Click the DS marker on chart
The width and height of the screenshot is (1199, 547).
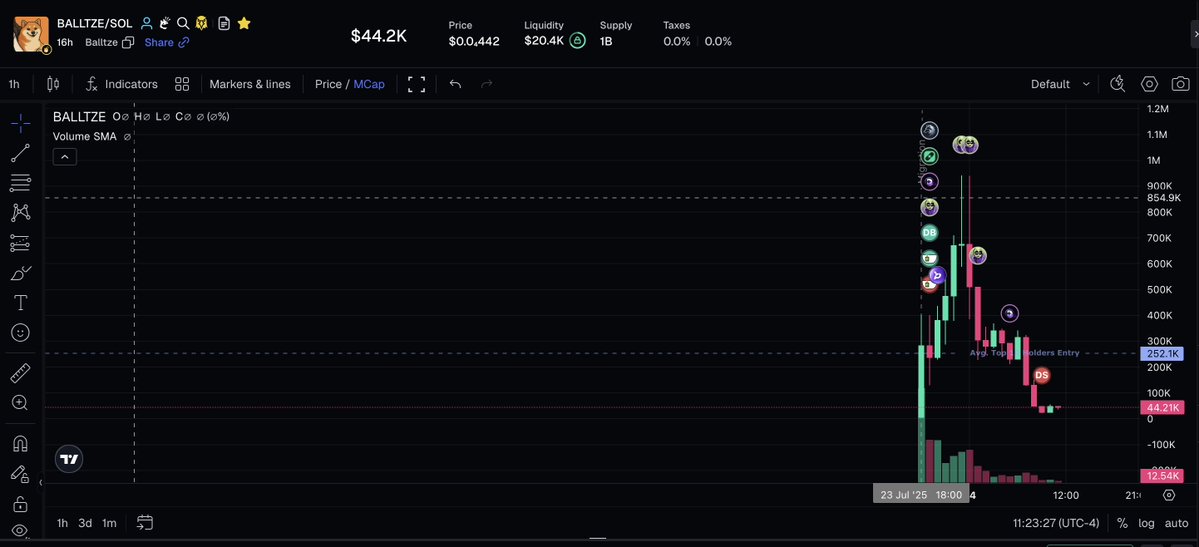pos(1041,376)
